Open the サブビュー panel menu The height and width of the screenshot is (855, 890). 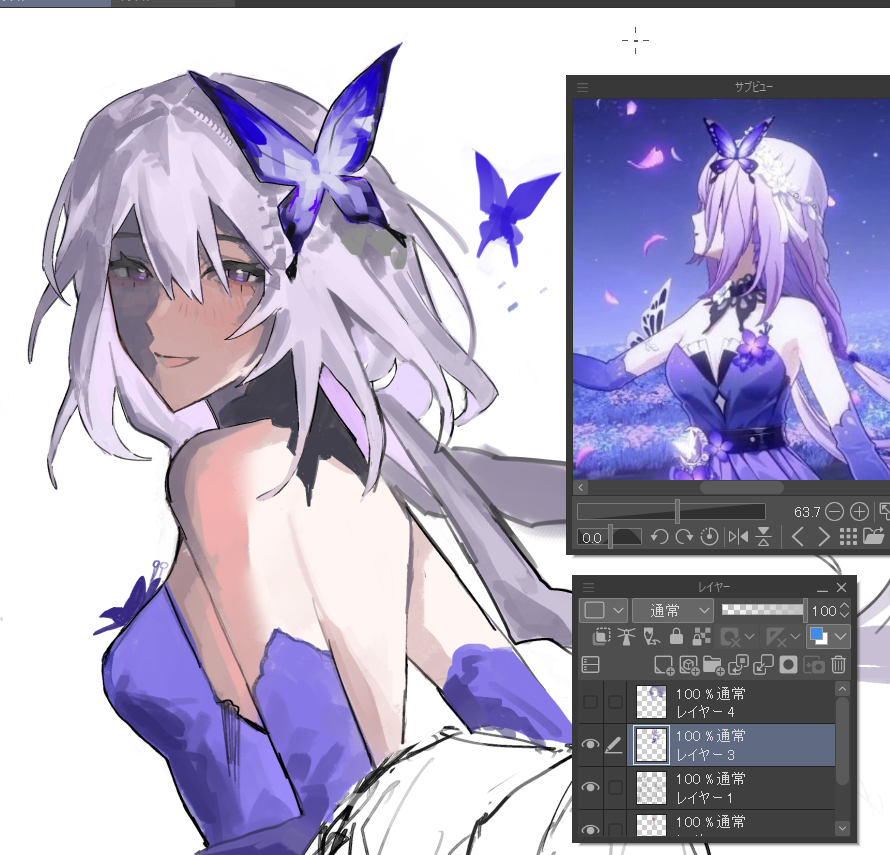[x=583, y=87]
